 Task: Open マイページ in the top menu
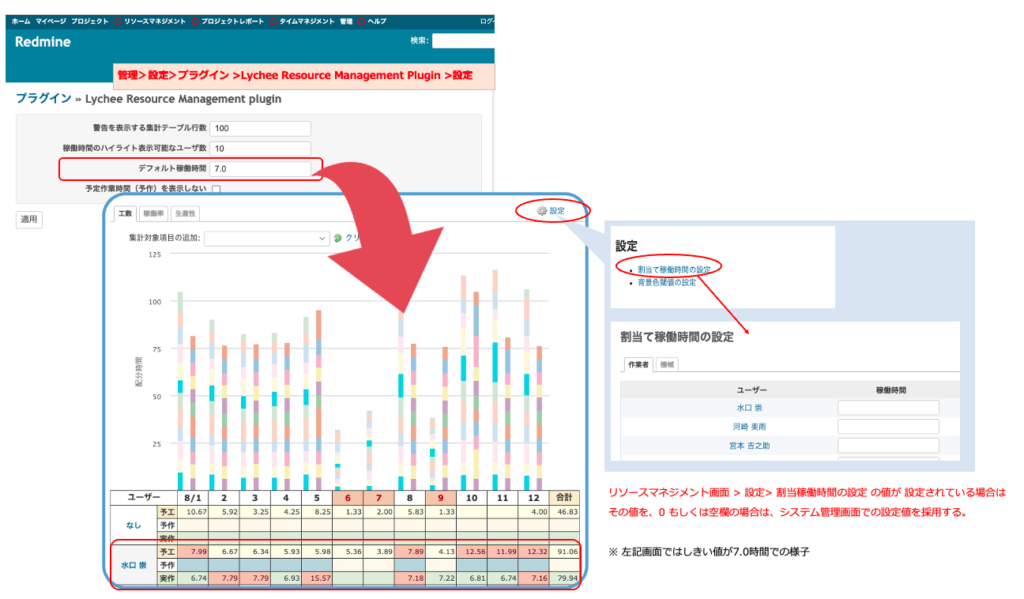pos(51,22)
